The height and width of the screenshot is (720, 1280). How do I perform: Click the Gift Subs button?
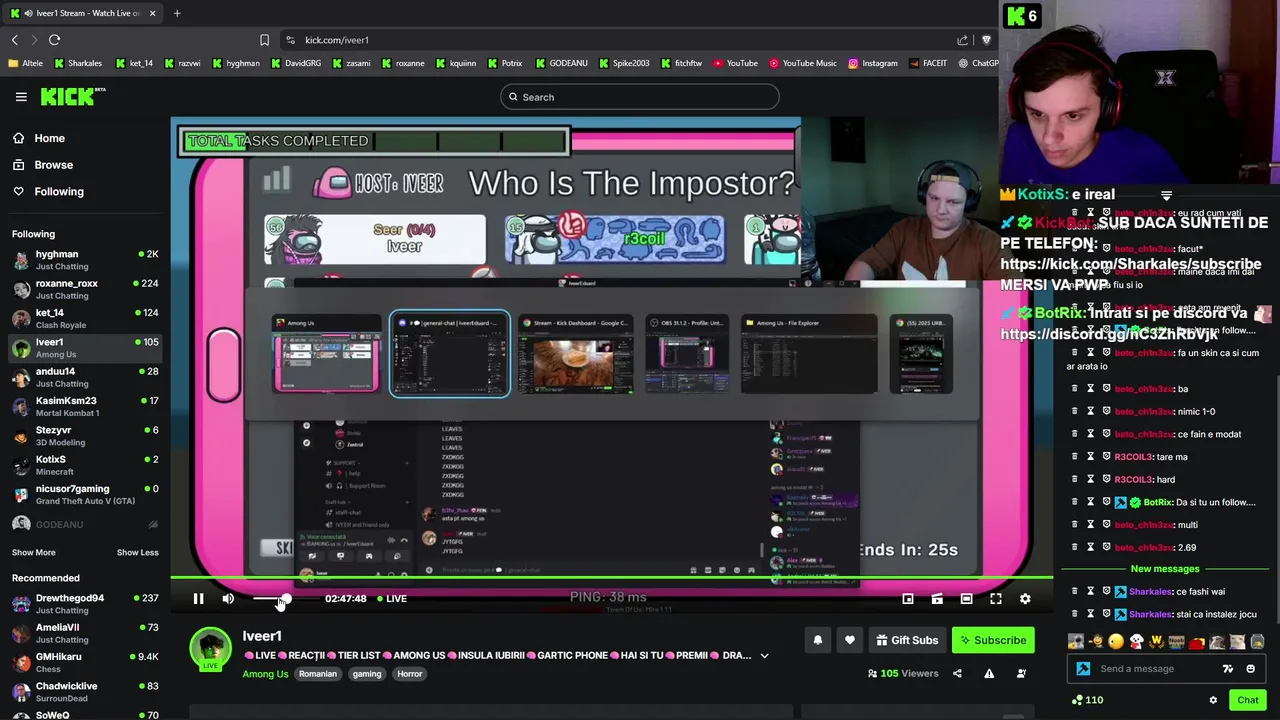(907, 640)
